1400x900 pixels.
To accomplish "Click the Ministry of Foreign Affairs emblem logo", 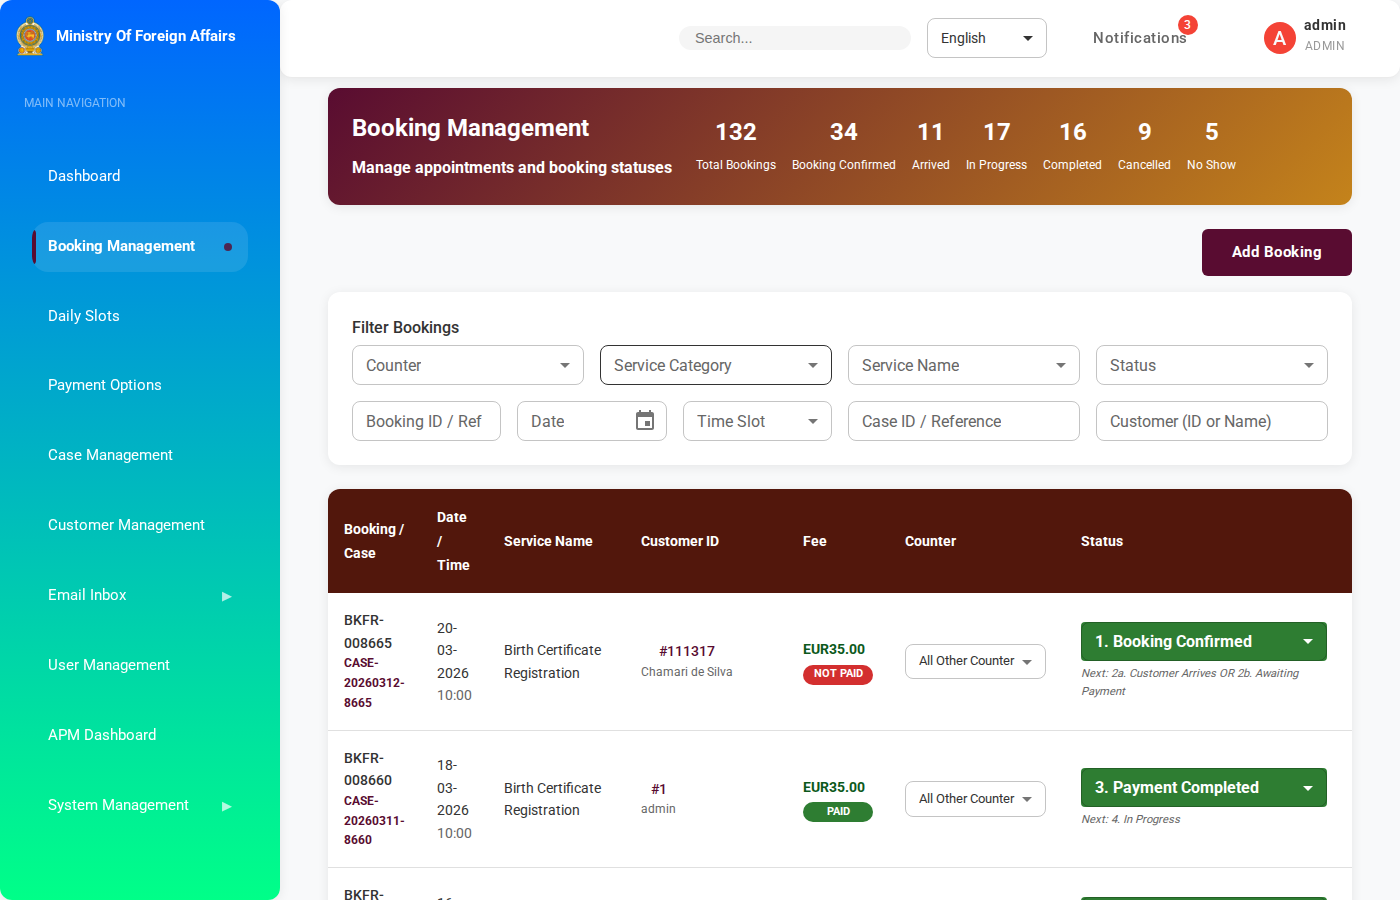I will pos(30,36).
